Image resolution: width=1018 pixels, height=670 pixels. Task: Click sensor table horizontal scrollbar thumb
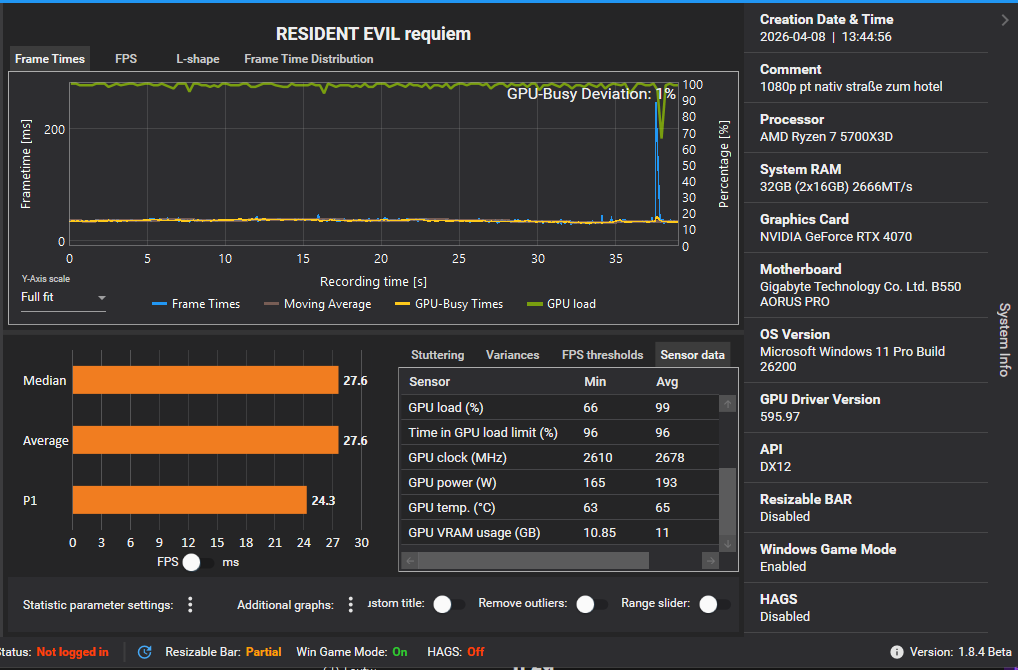pyautogui.click(x=533, y=560)
